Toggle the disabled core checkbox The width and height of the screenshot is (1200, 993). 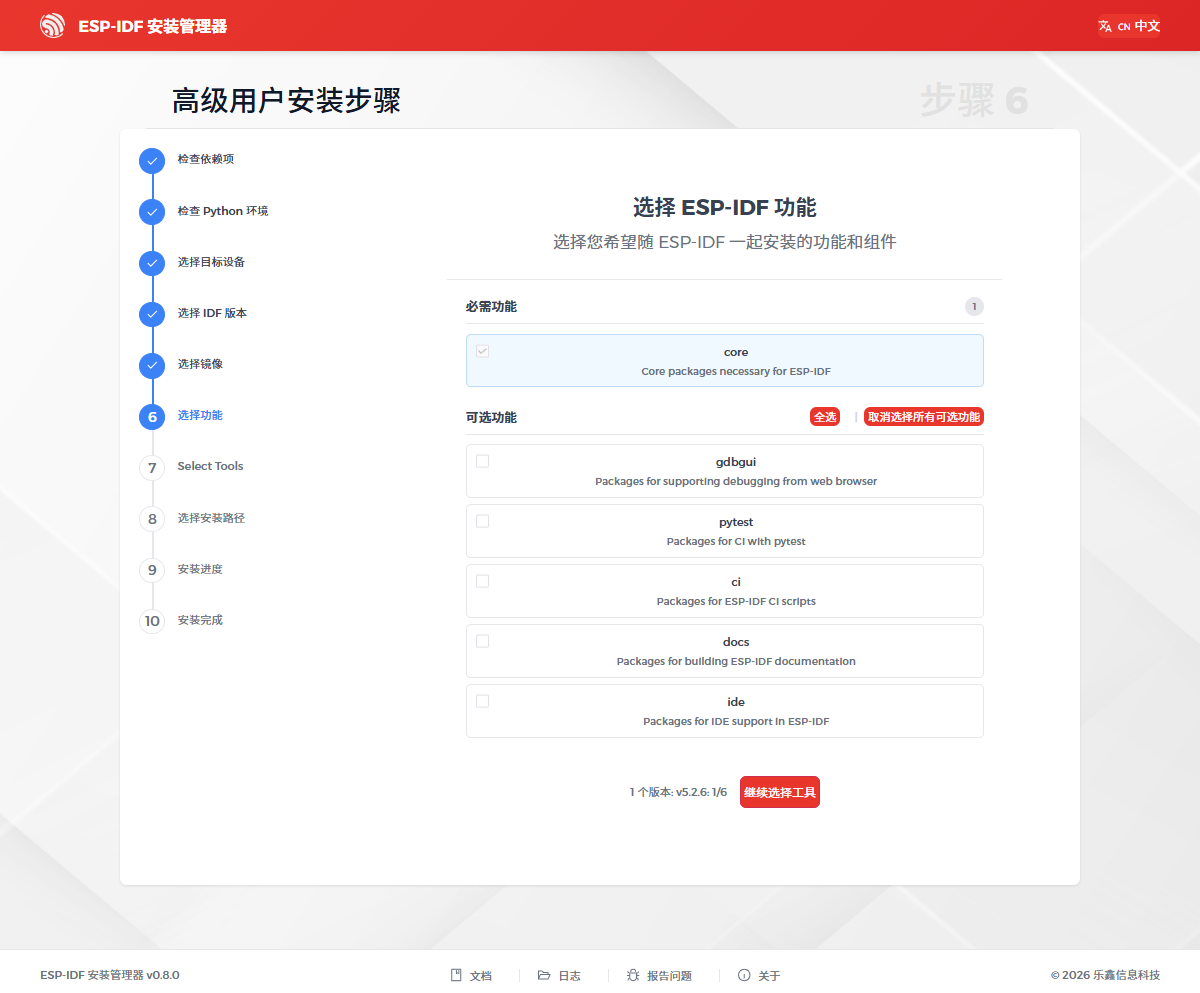click(x=482, y=351)
